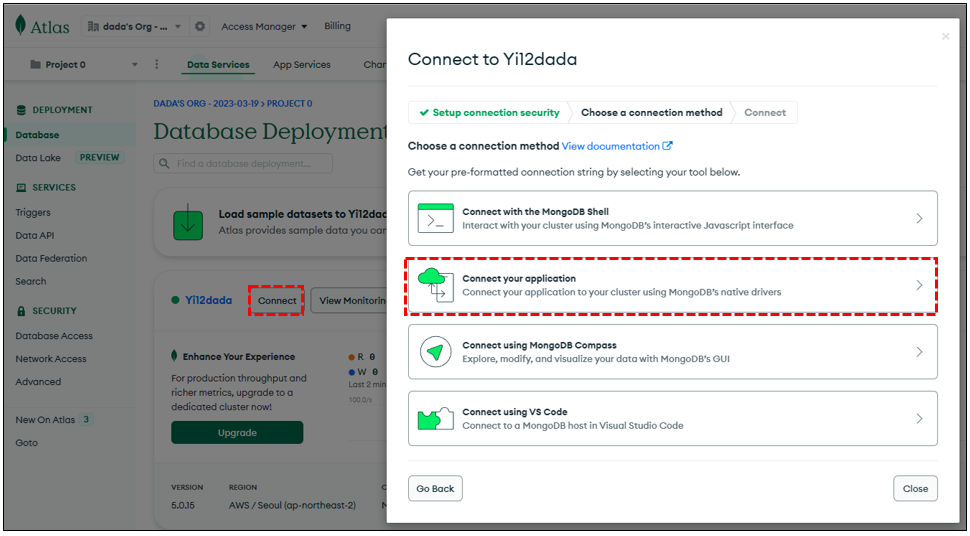Click the load sample datasets download icon

pyautogui.click(x=188, y=224)
